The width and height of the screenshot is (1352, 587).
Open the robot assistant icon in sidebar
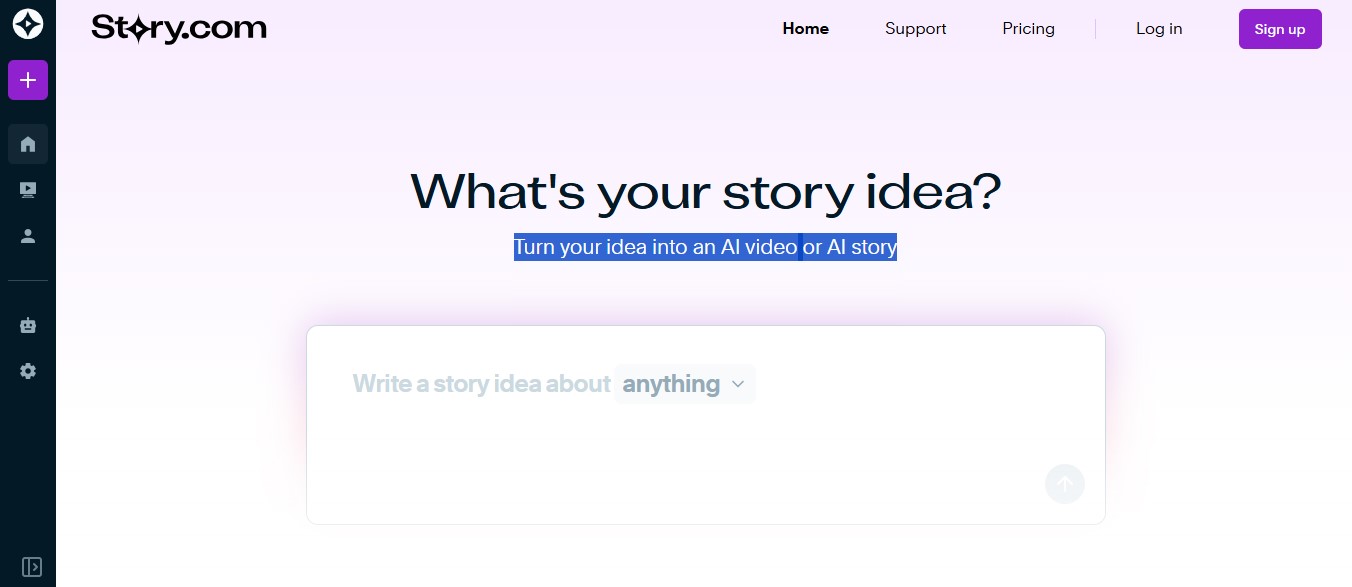coord(28,325)
